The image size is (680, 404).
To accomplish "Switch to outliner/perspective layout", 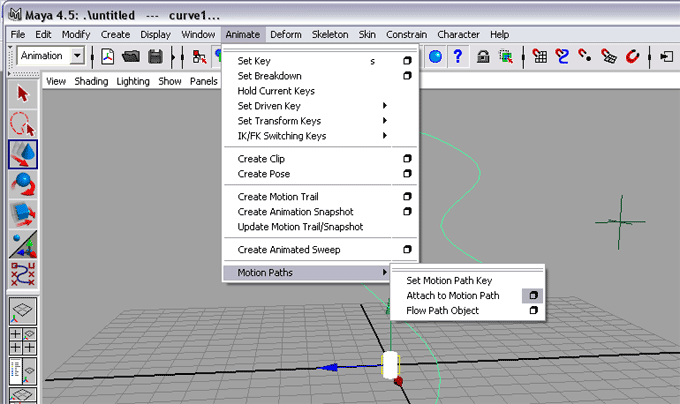I will 23,371.
